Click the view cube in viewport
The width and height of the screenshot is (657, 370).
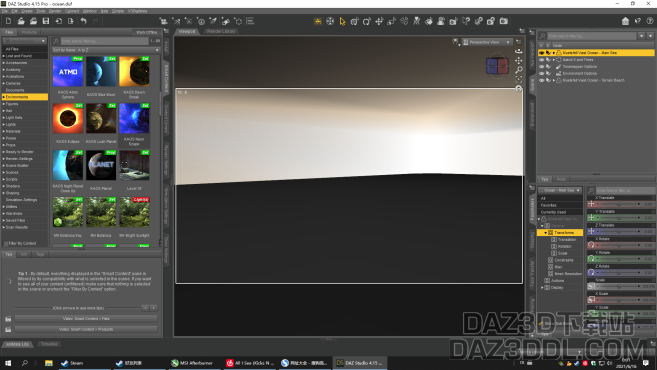click(497, 66)
